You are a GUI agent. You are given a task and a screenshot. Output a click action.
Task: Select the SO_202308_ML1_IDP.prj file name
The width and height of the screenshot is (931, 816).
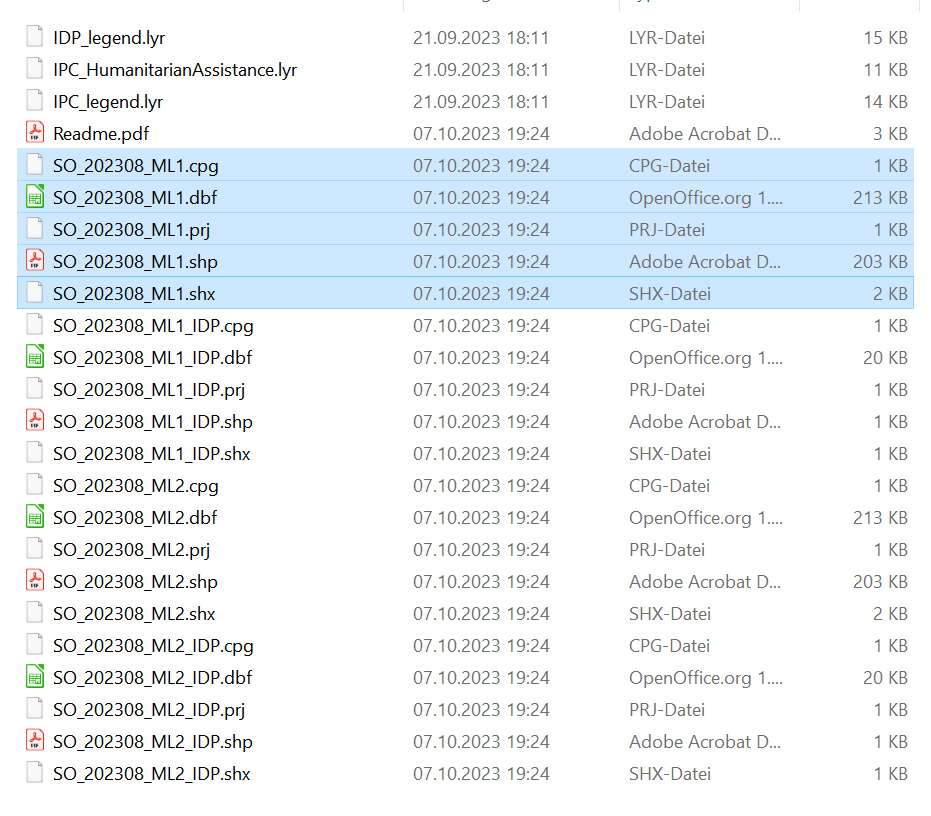pos(149,389)
